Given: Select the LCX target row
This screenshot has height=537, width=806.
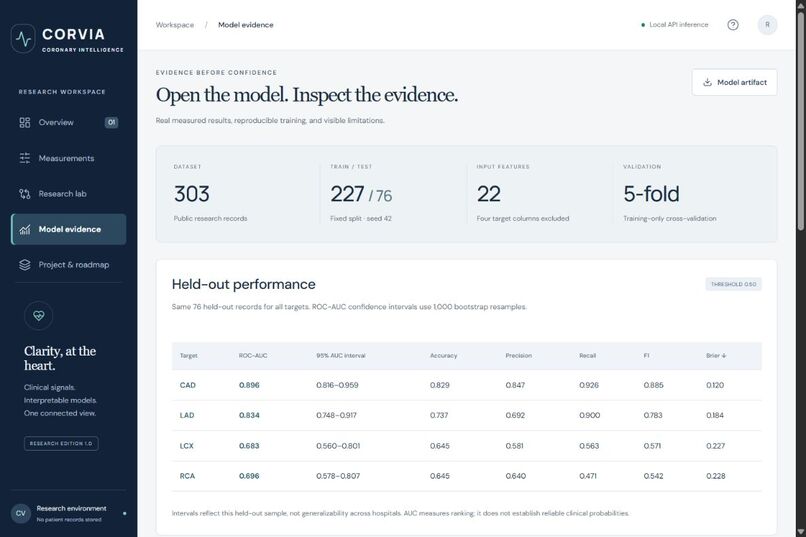Looking at the screenshot, I should (x=466, y=446).
